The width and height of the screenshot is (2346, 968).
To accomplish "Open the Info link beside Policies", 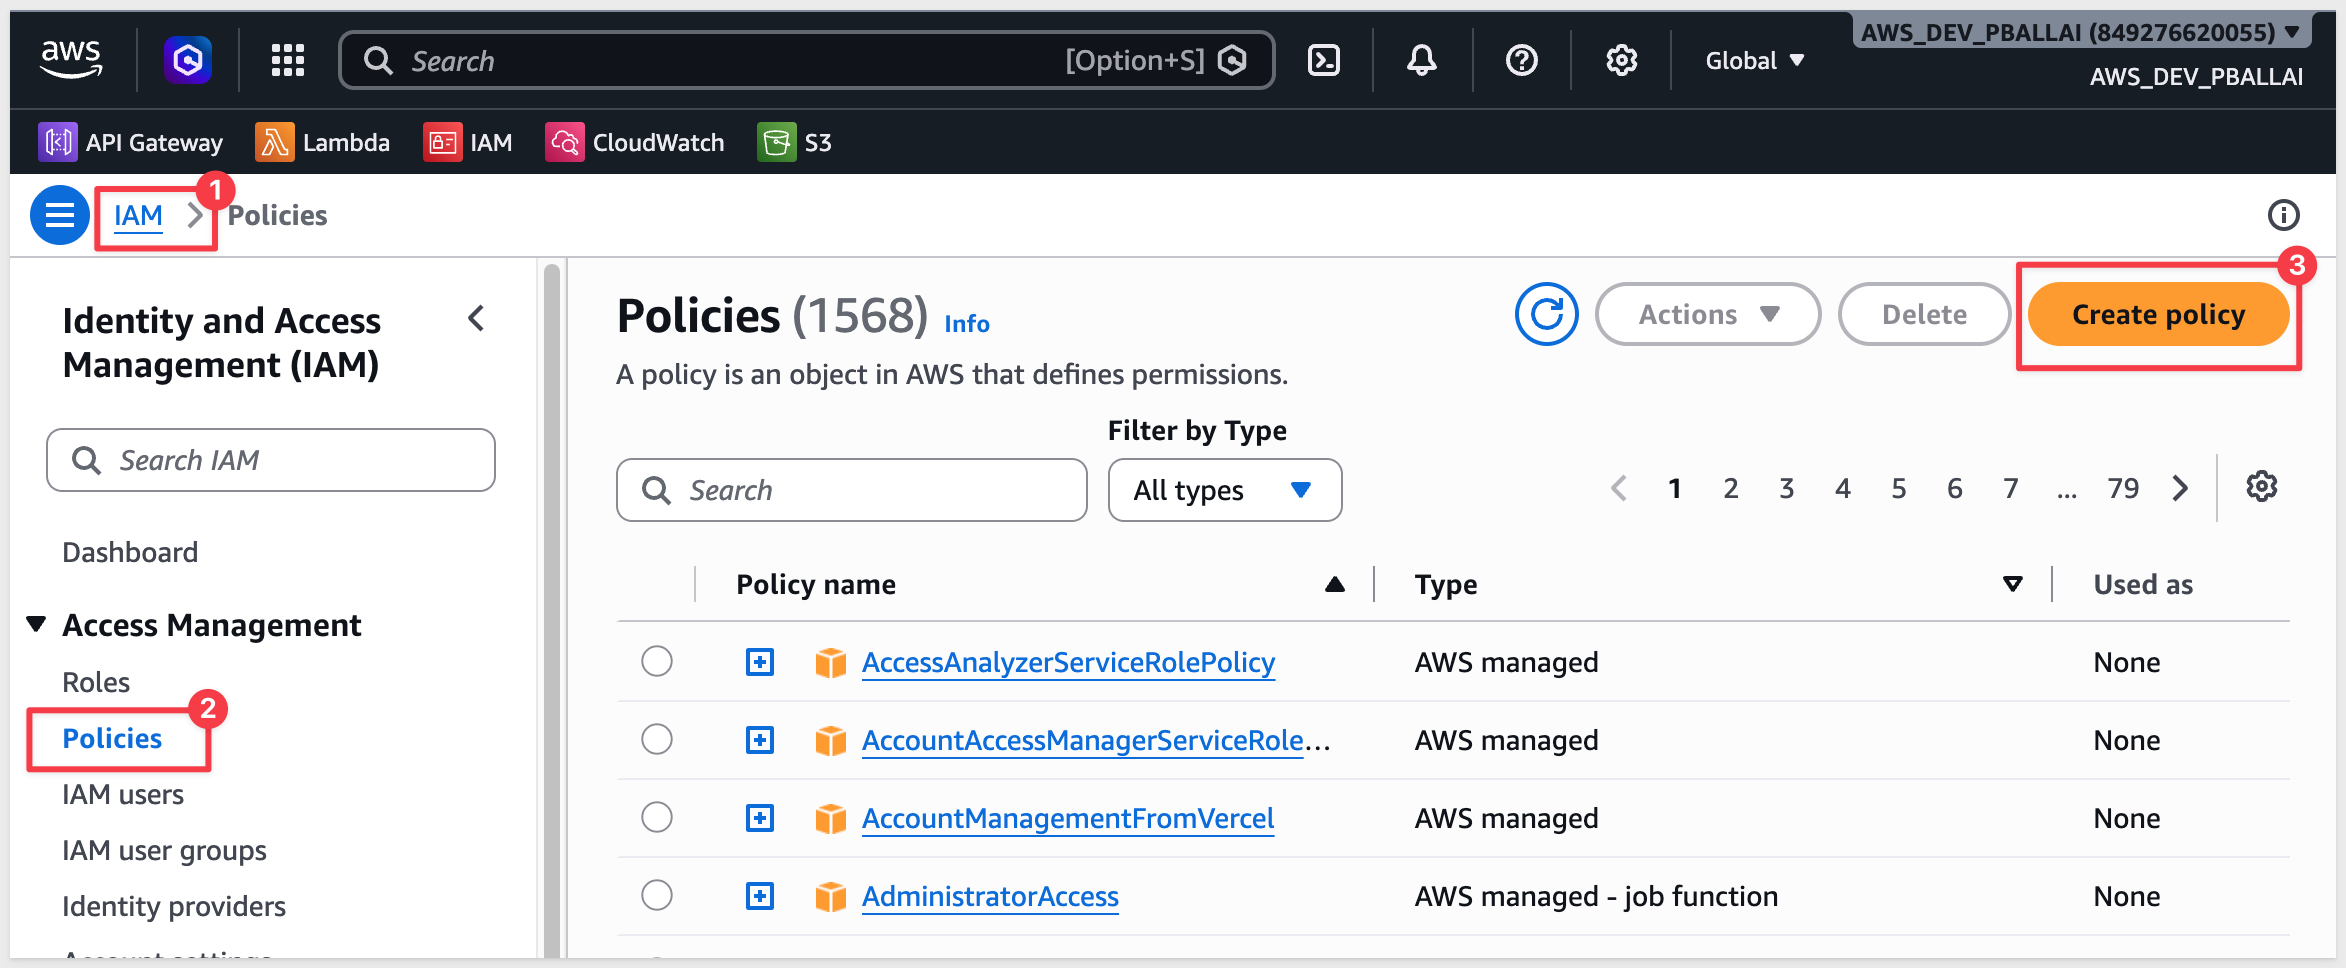I will (x=967, y=323).
